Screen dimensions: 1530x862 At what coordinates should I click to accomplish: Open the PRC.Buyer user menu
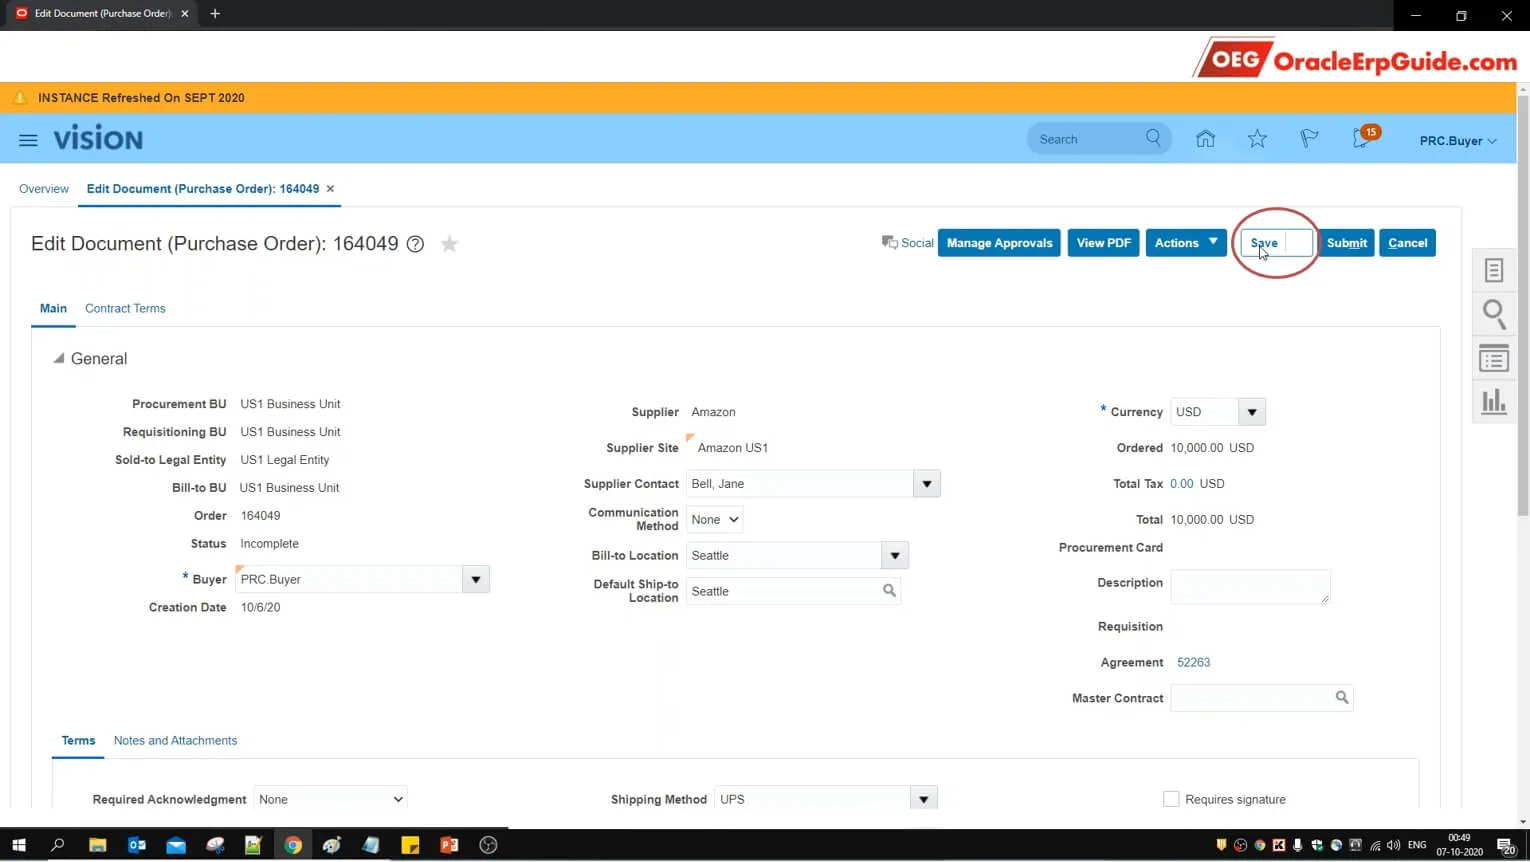click(x=1458, y=141)
